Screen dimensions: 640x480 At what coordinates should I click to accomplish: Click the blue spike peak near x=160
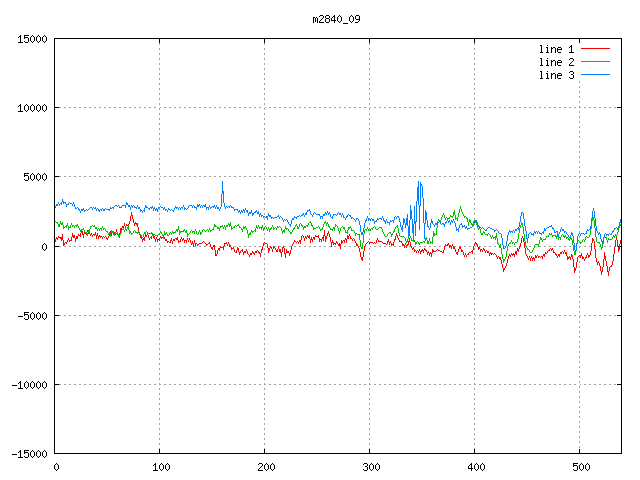click(x=222, y=182)
